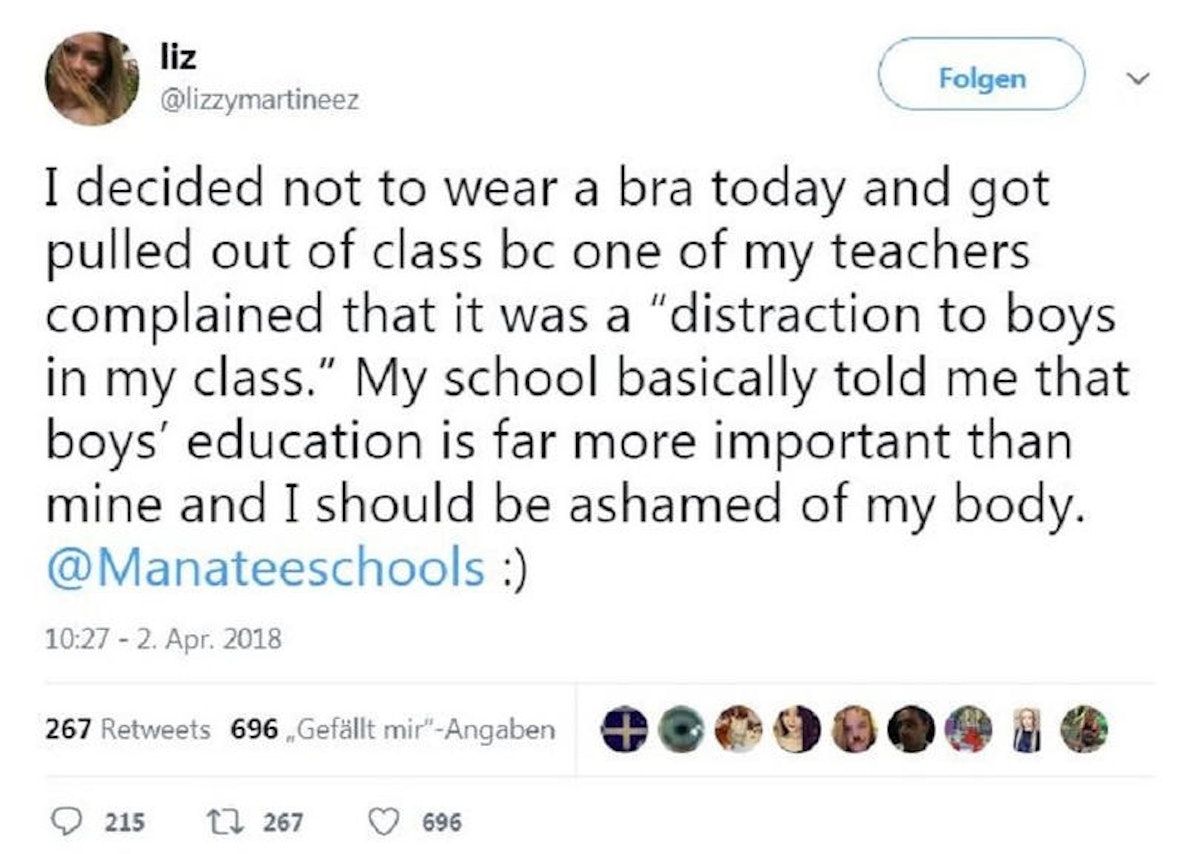This screenshot has width=1200, height=854.
Task: View the 696 Gefällt mir-Angaben list
Action: 392,730
